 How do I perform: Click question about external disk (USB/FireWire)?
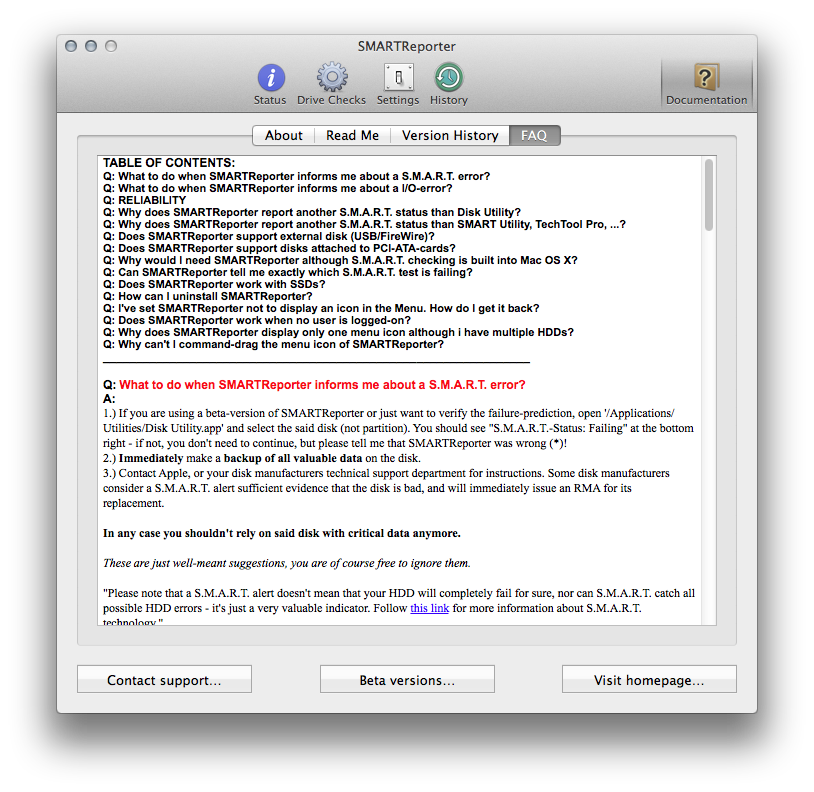(268, 236)
